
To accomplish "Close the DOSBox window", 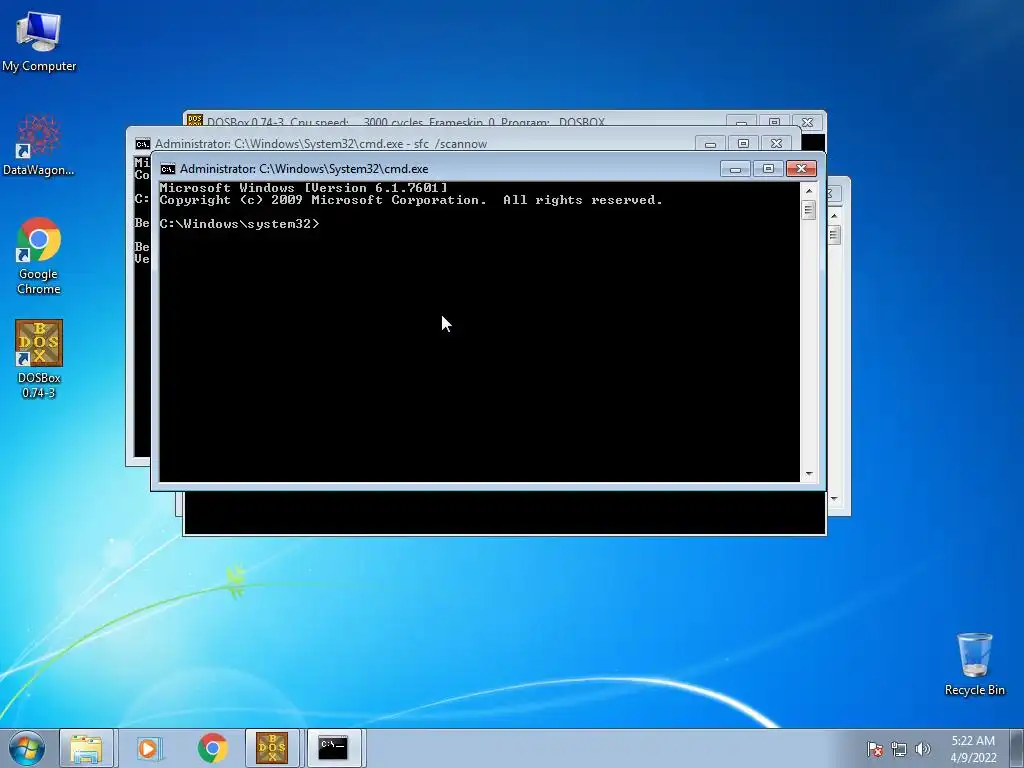I will (x=807, y=121).
